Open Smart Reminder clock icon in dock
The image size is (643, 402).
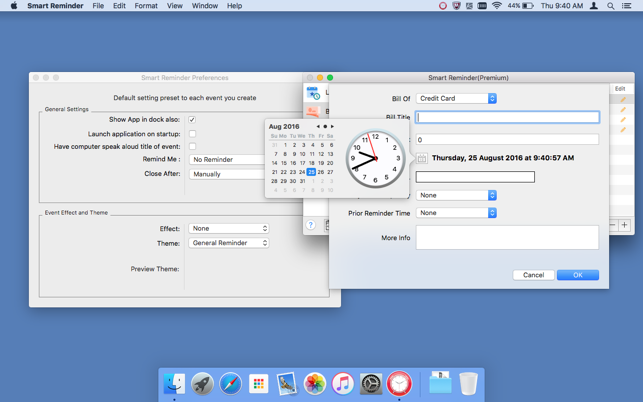click(x=399, y=383)
